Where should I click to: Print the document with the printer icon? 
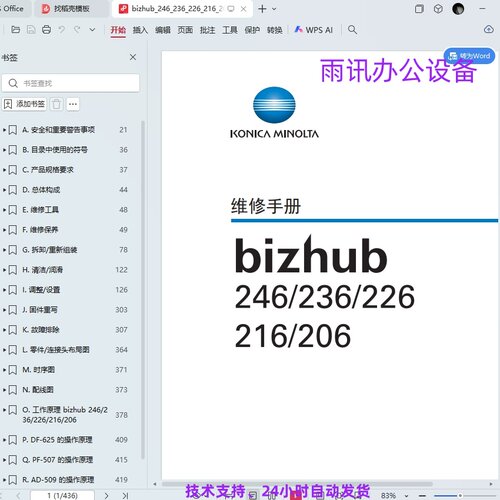coord(47,30)
